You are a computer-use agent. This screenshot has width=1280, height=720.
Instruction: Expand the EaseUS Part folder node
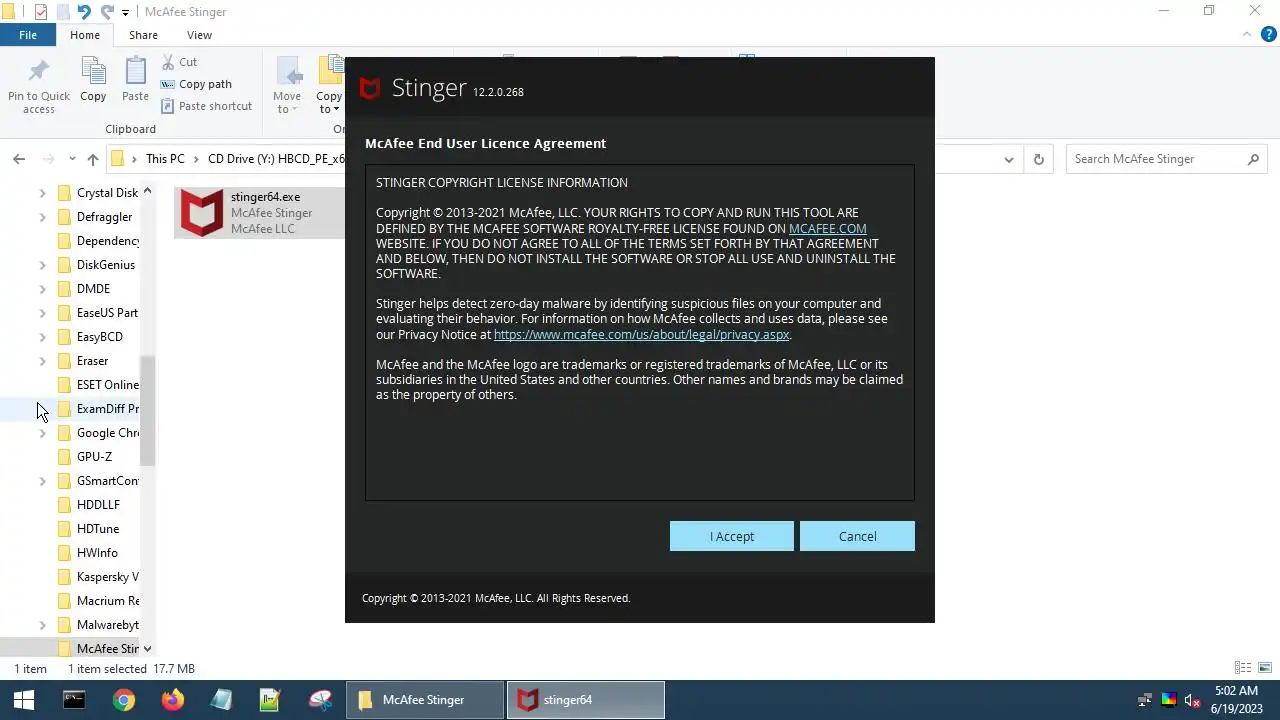pyautogui.click(x=42, y=313)
